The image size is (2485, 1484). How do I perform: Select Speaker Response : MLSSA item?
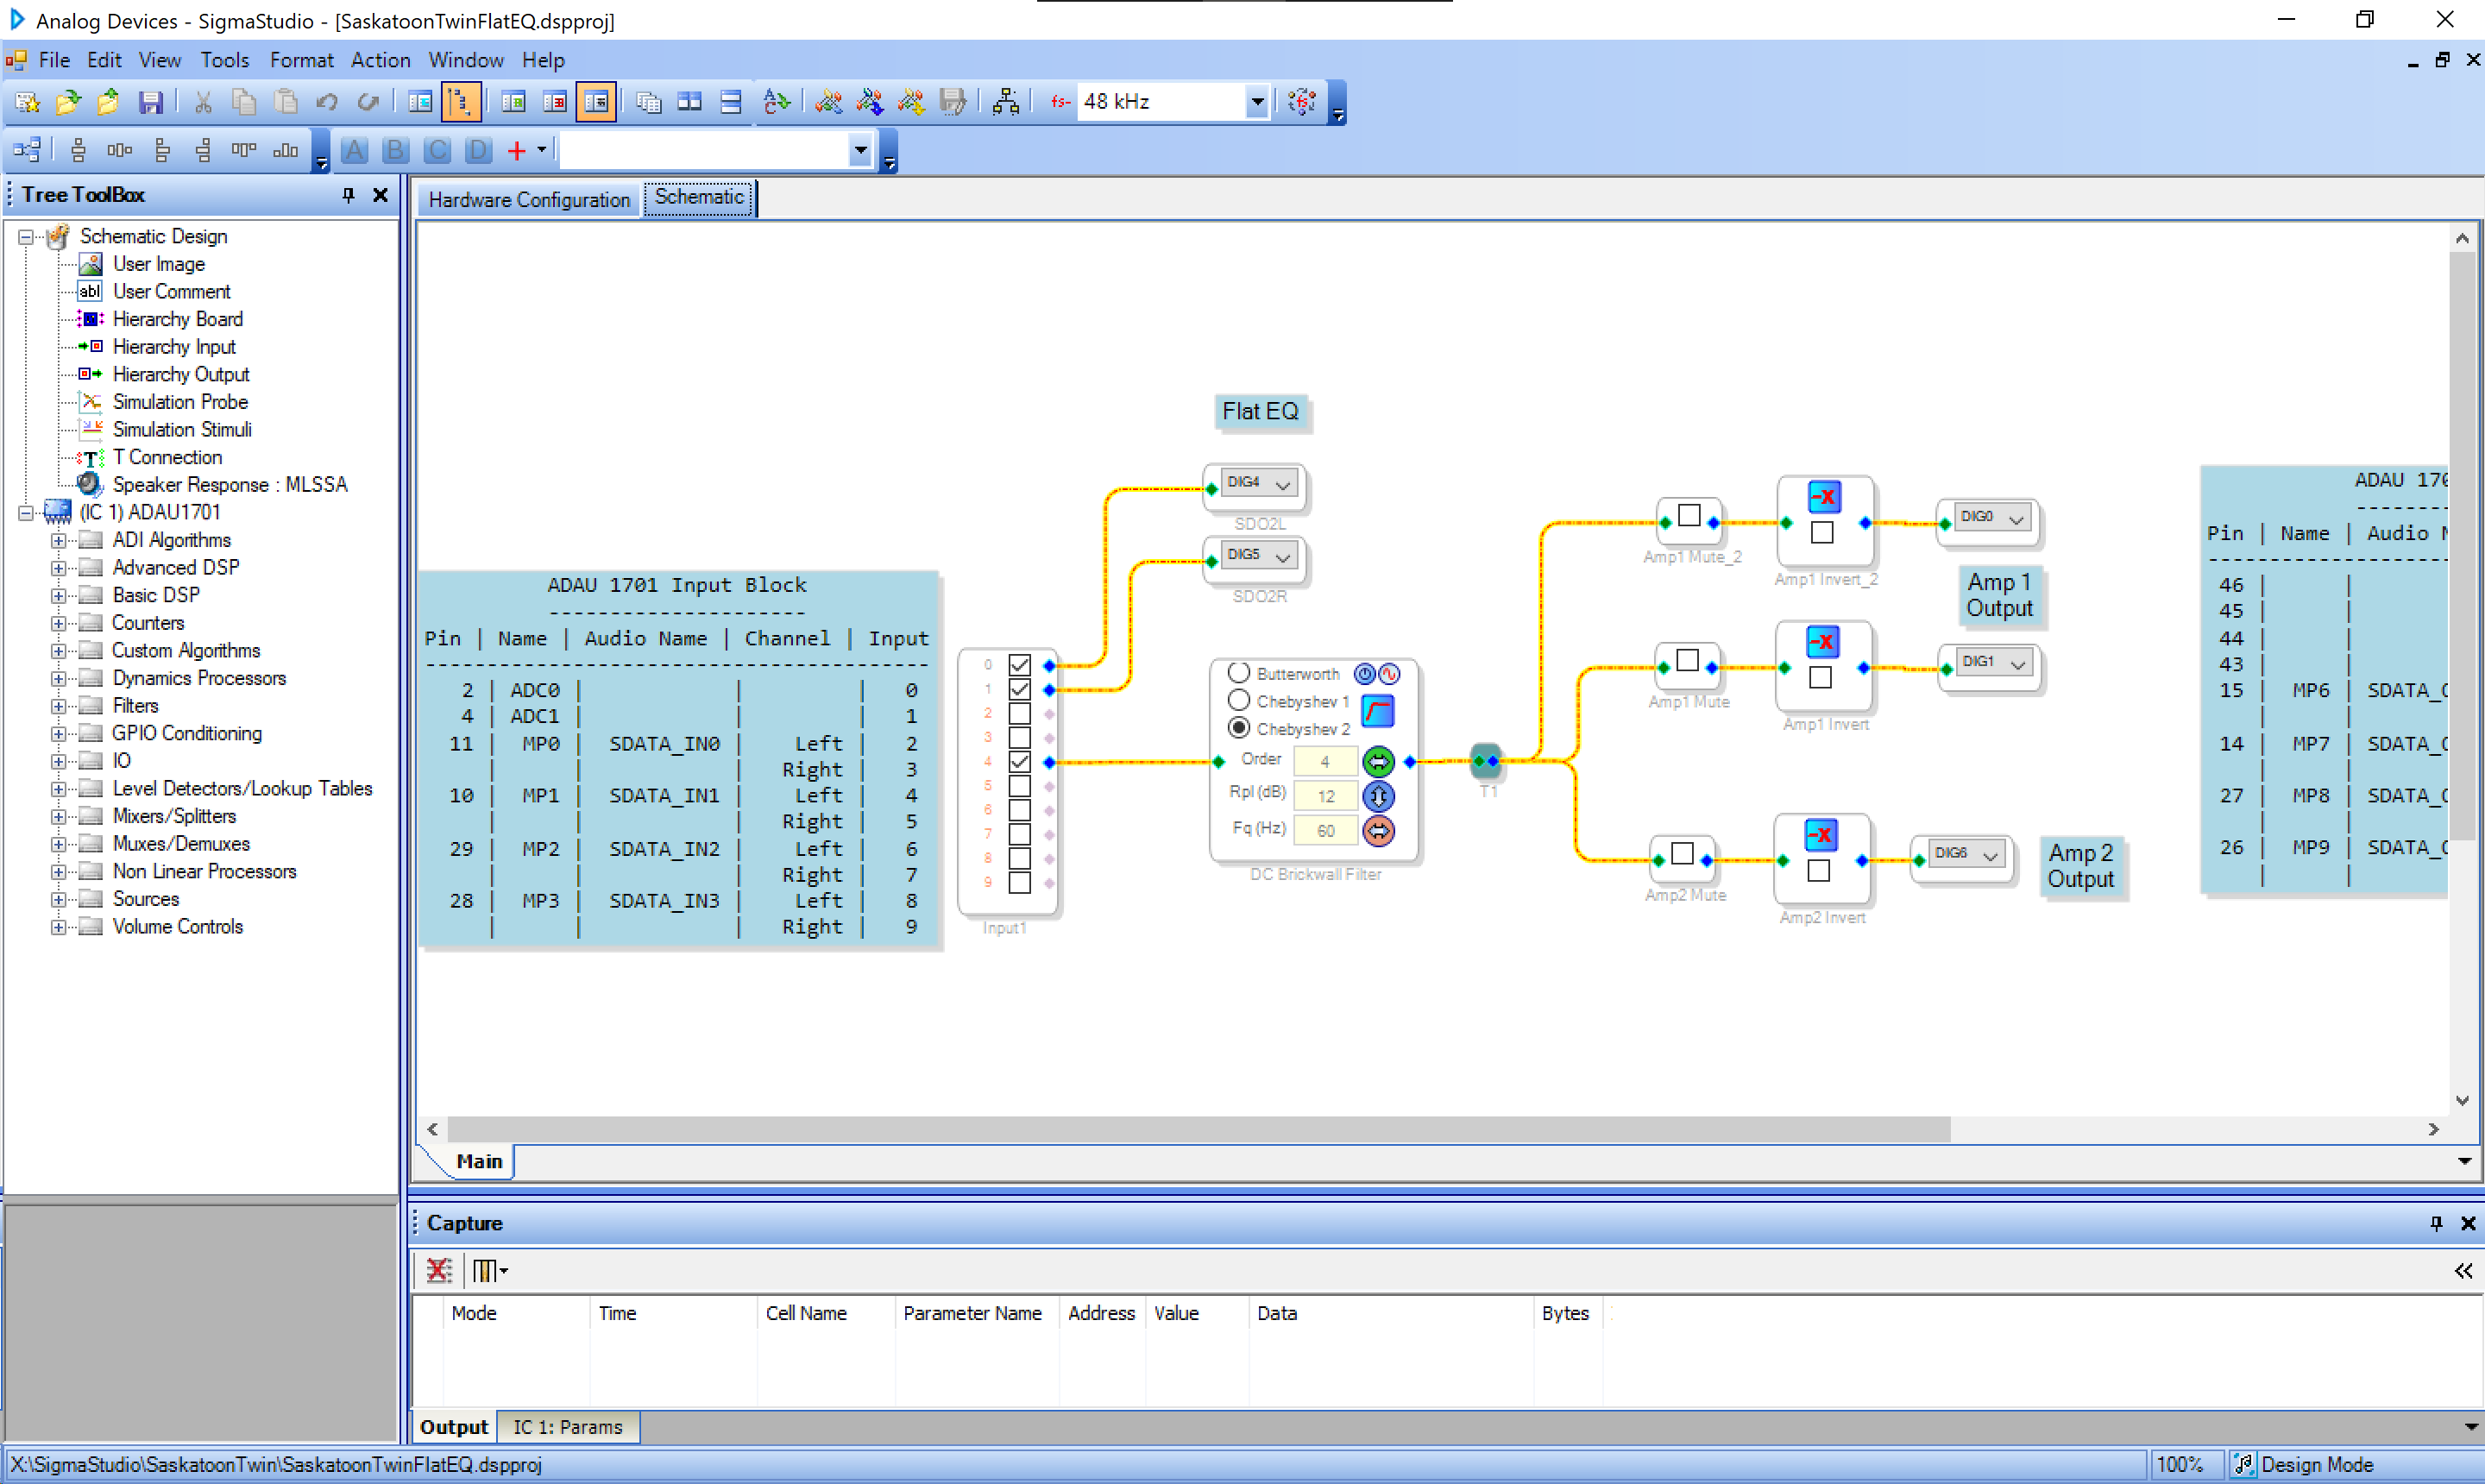coord(230,485)
